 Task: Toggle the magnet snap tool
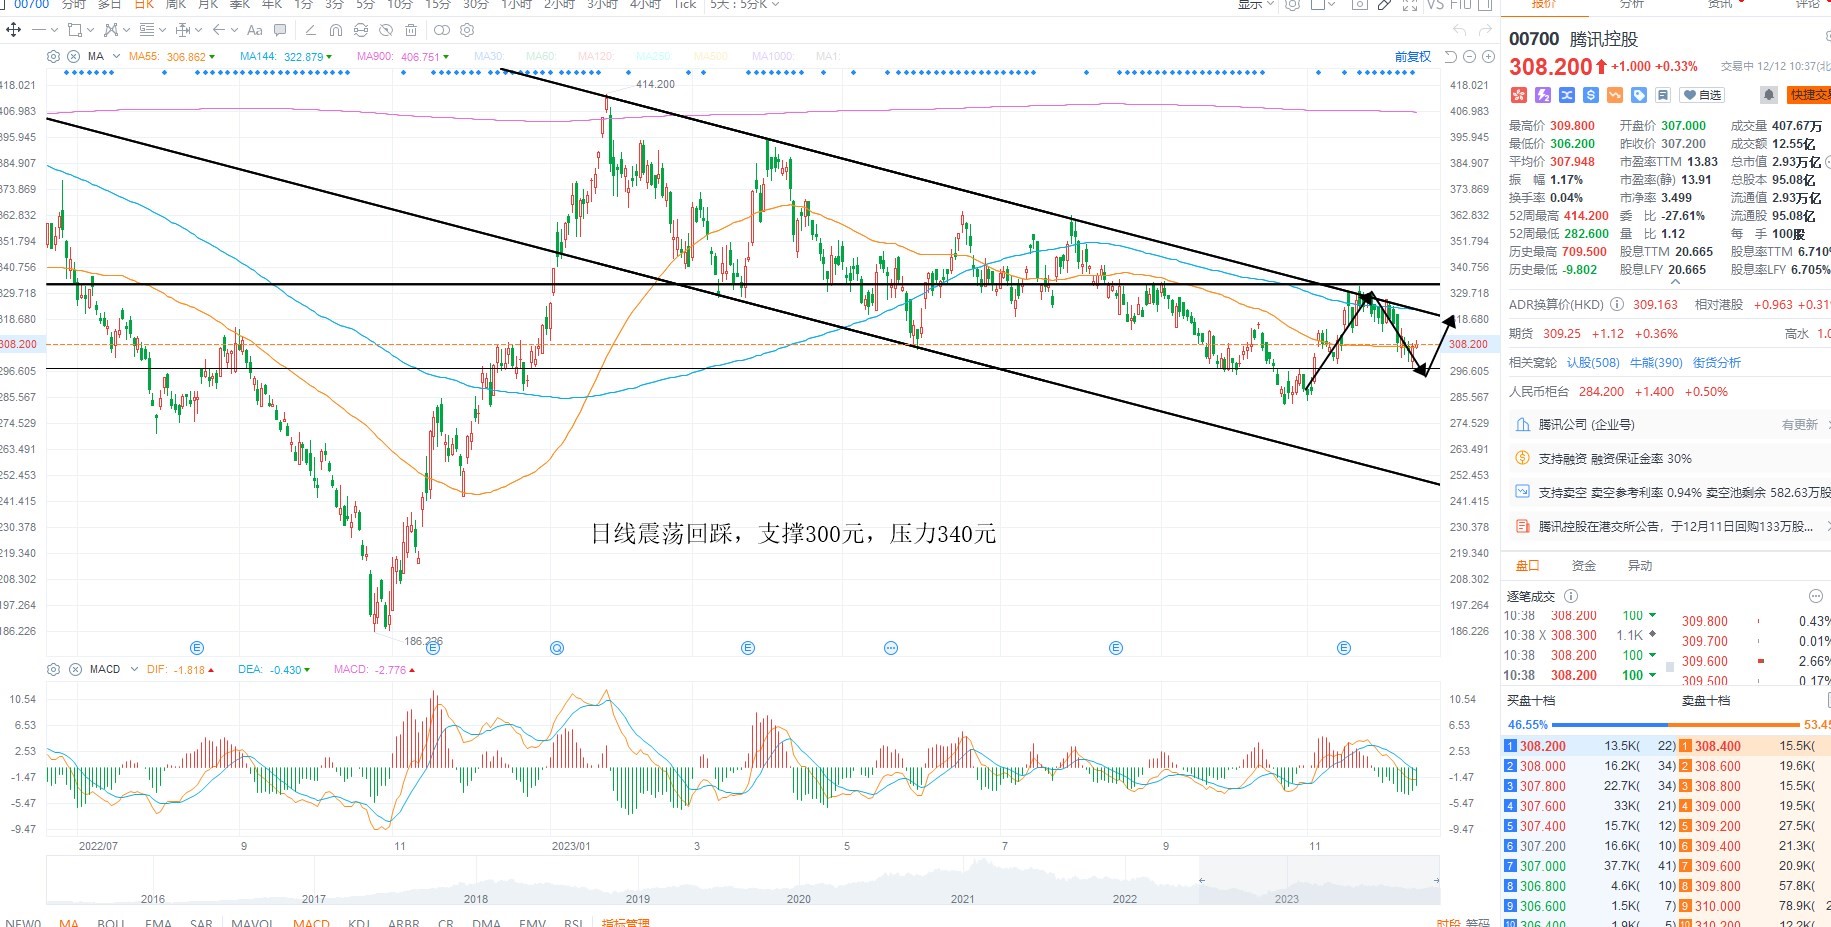pos(335,30)
